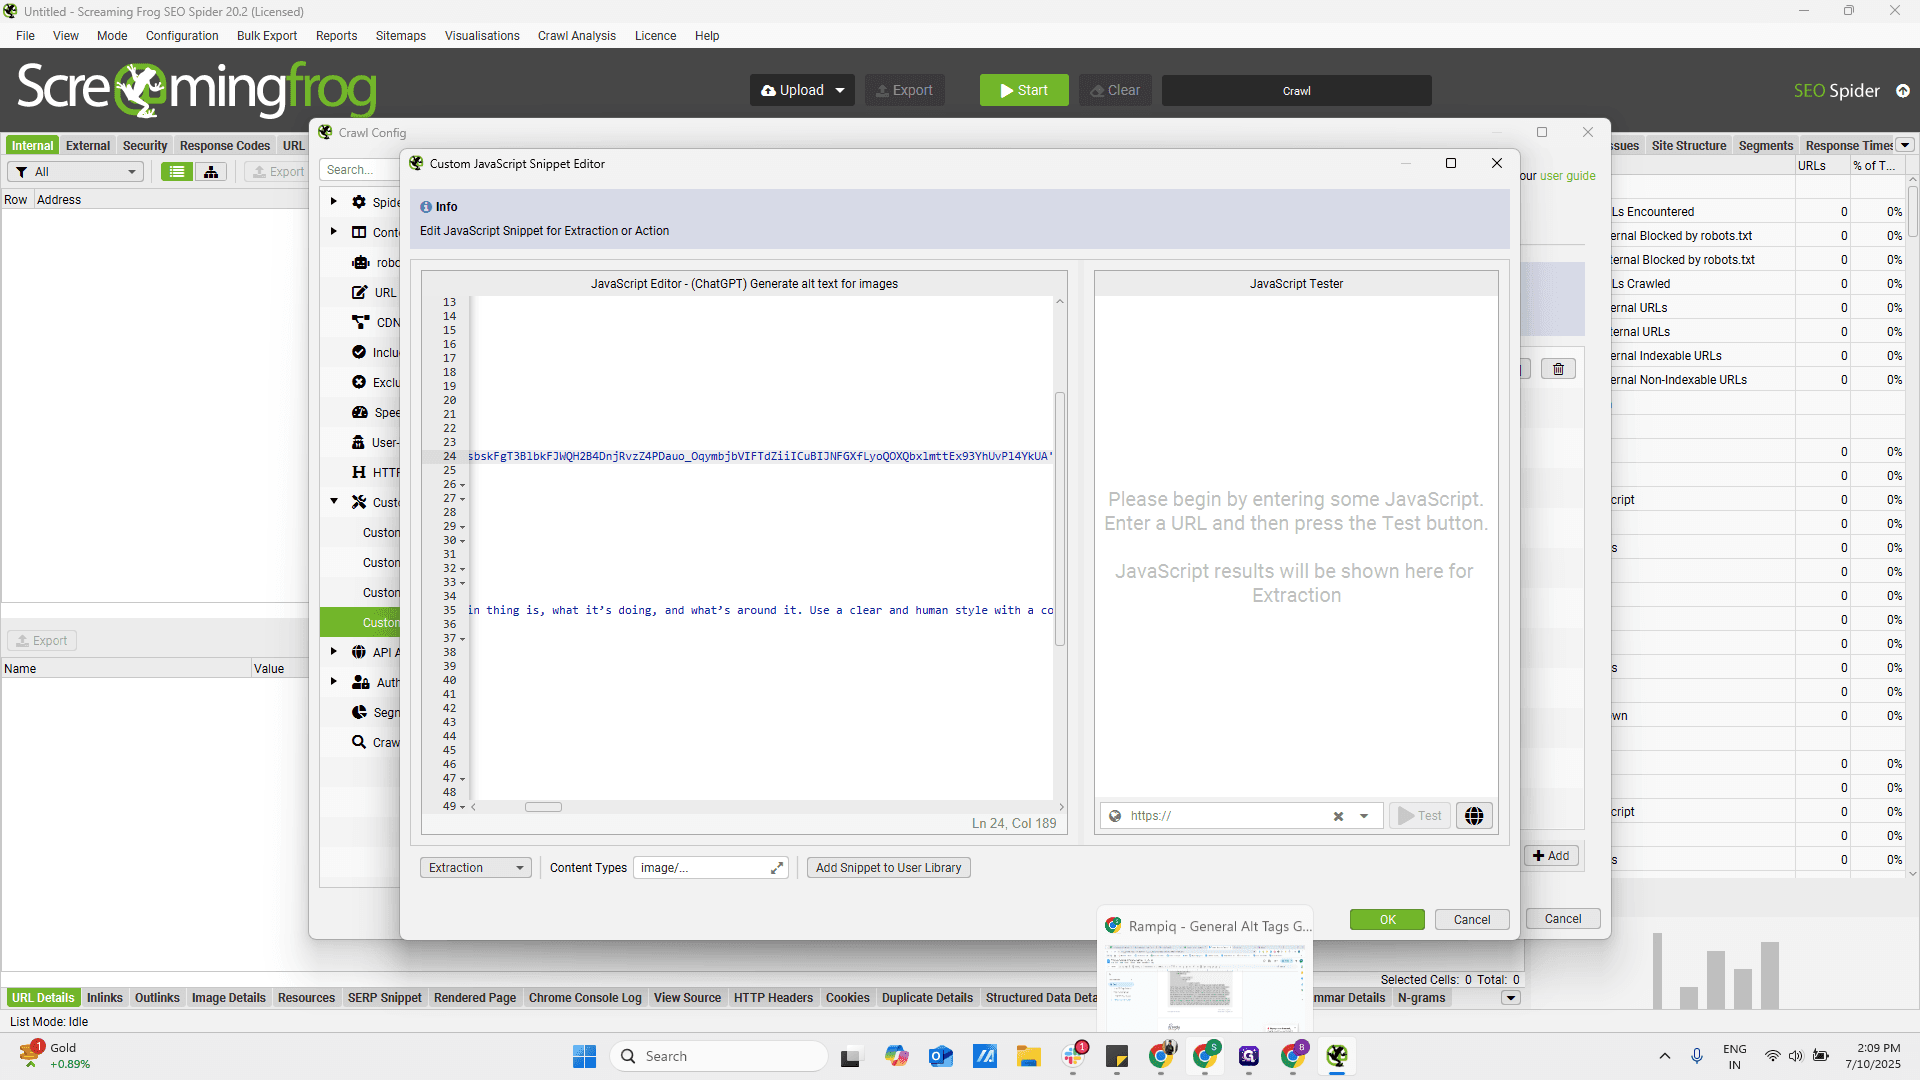Open the Visualisations menu
Image resolution: width=1920 pixels, height=1080 pixels.
[x=482, y=36]
